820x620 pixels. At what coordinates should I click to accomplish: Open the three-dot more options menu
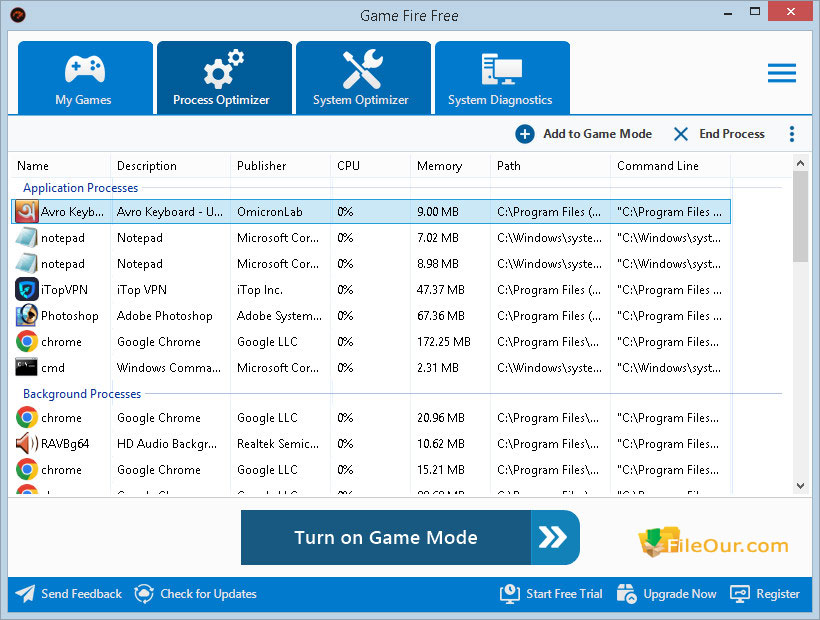click(792, 134)
